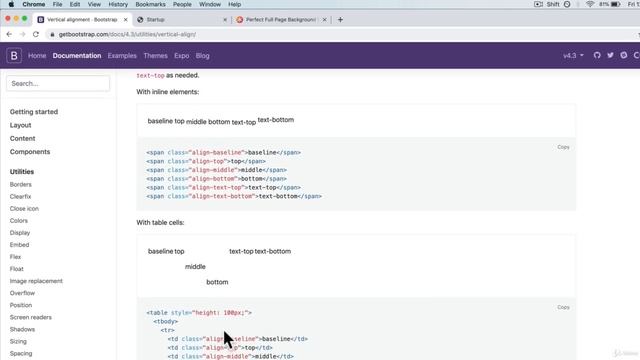Open Shadows utility page
The image size is (640, 360).
[22, 329]
